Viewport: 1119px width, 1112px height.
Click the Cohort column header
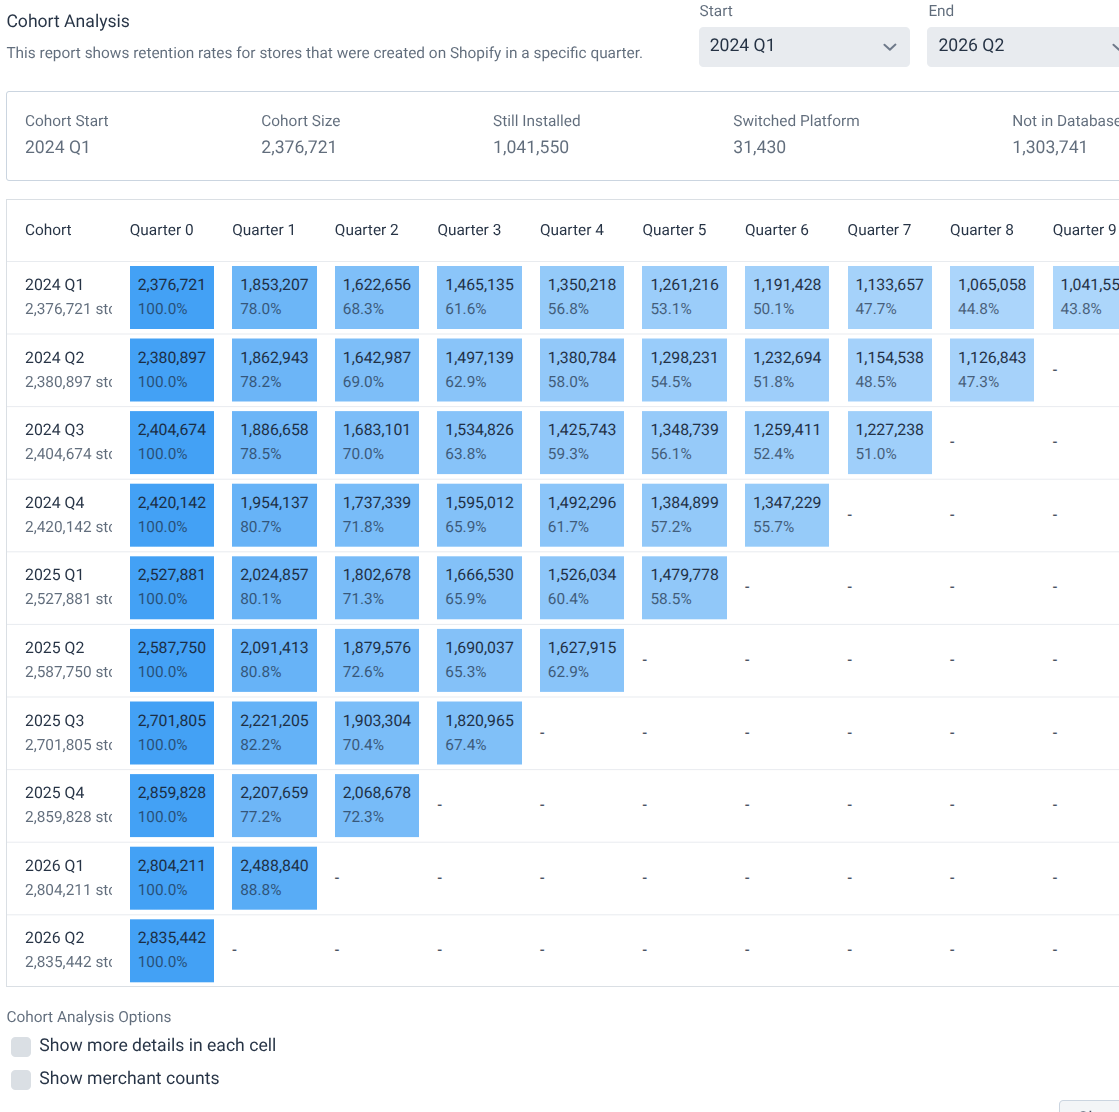pos(48,230)
